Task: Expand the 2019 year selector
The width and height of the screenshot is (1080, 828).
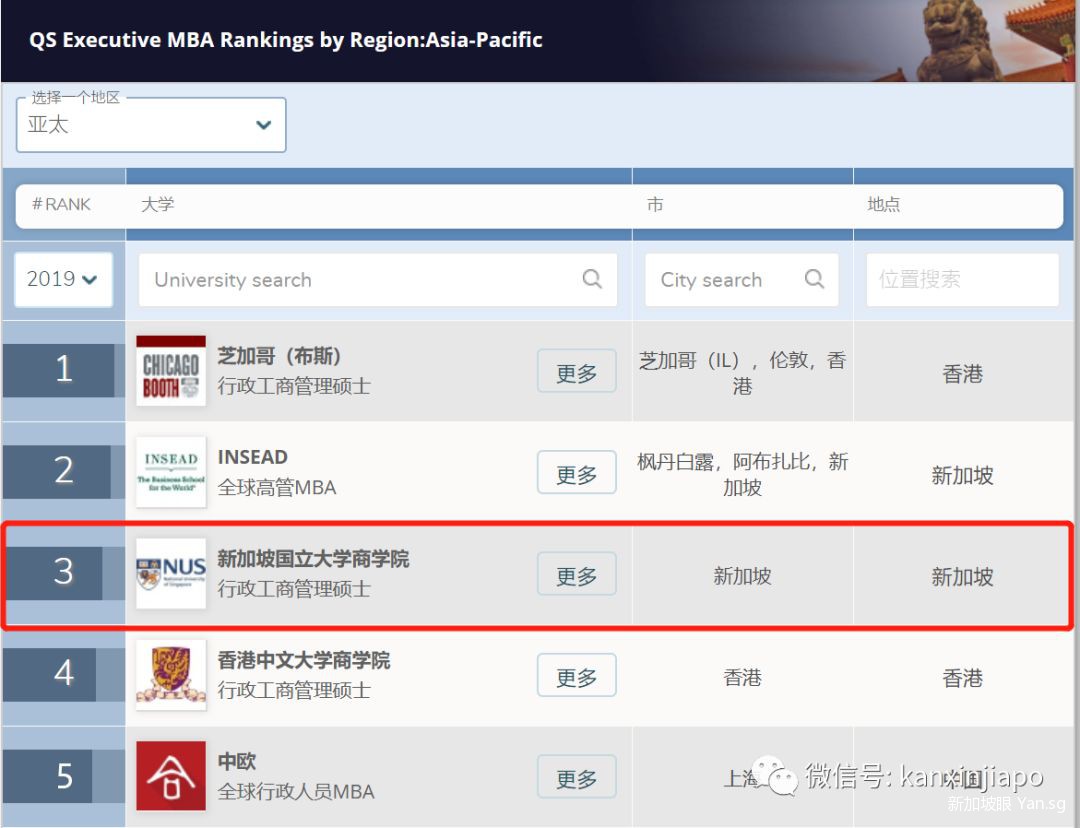Action: [63, 279]
